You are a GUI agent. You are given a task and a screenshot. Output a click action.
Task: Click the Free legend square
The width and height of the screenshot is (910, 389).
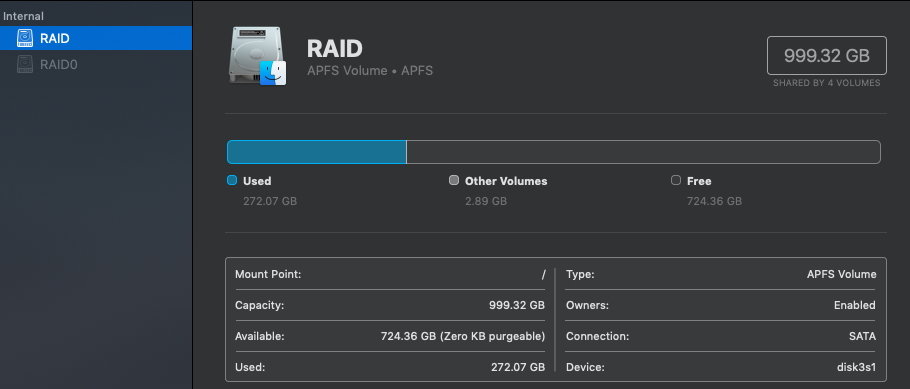(676, 180)
